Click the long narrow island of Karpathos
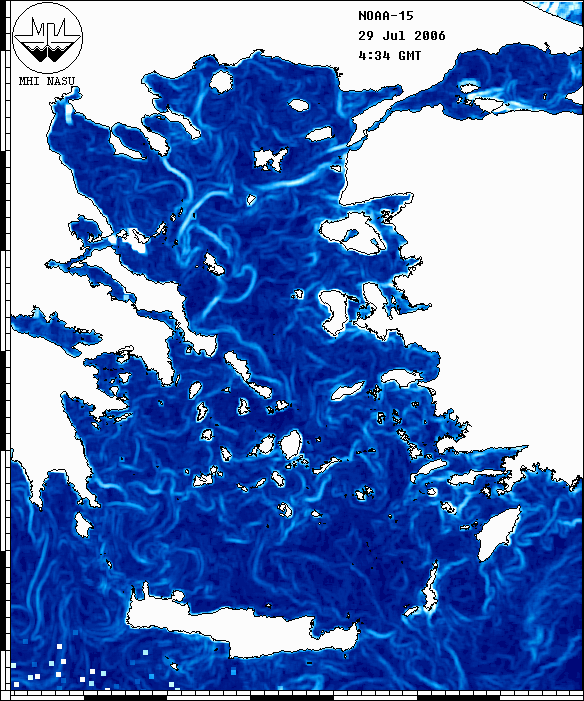This screenshot has height=701, width=584. point(430,587)
